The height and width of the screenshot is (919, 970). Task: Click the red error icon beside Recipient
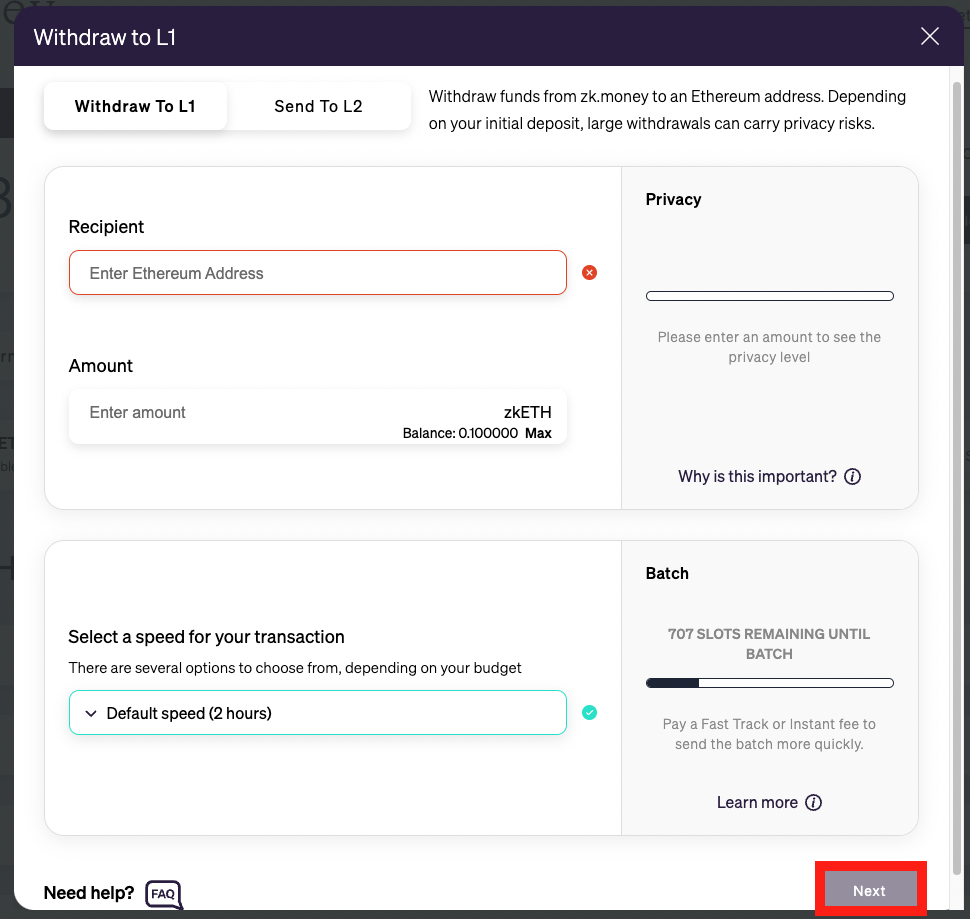click(x=590, y=273)
